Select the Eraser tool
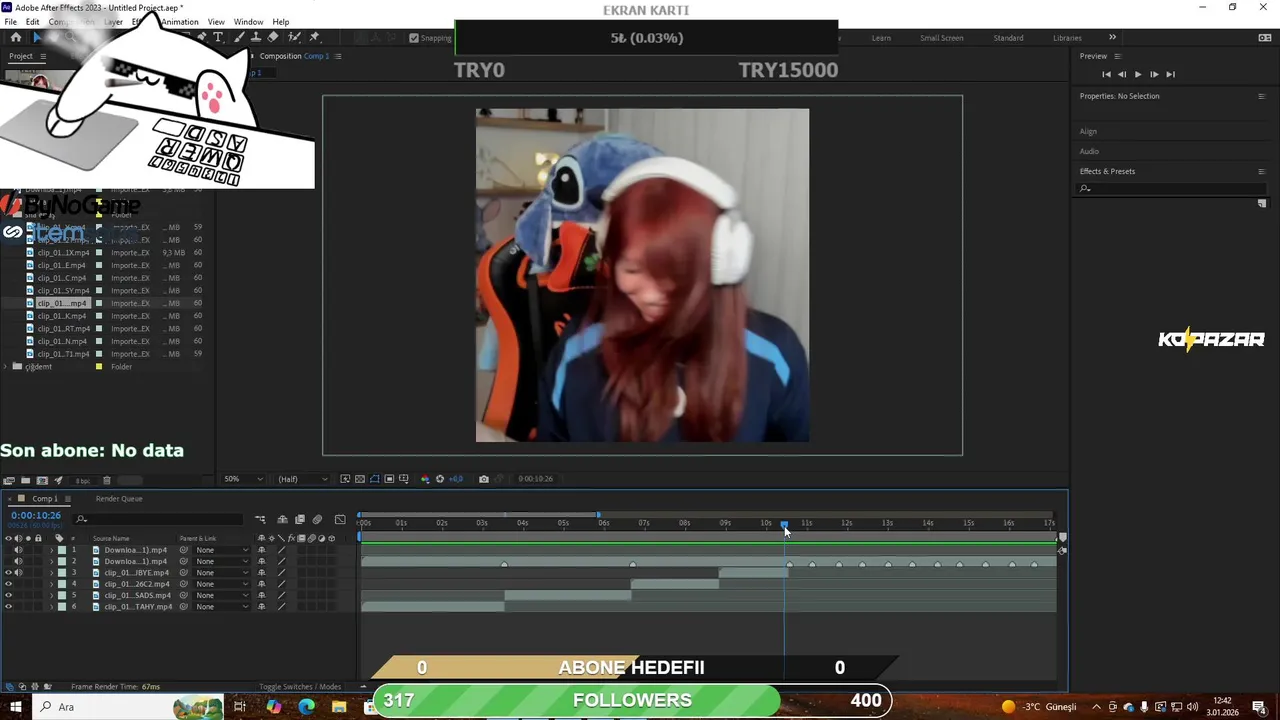The height and width of the screenshot is (720, 1280). [x=273, y=37]
